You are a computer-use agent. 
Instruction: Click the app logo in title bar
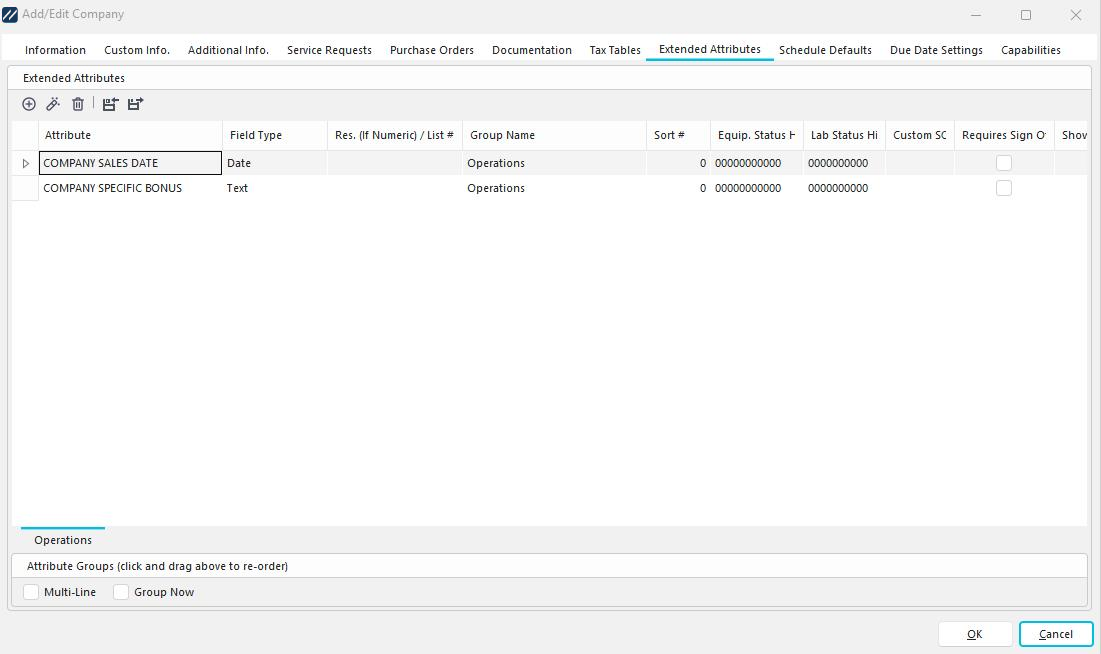click(10, 14)
